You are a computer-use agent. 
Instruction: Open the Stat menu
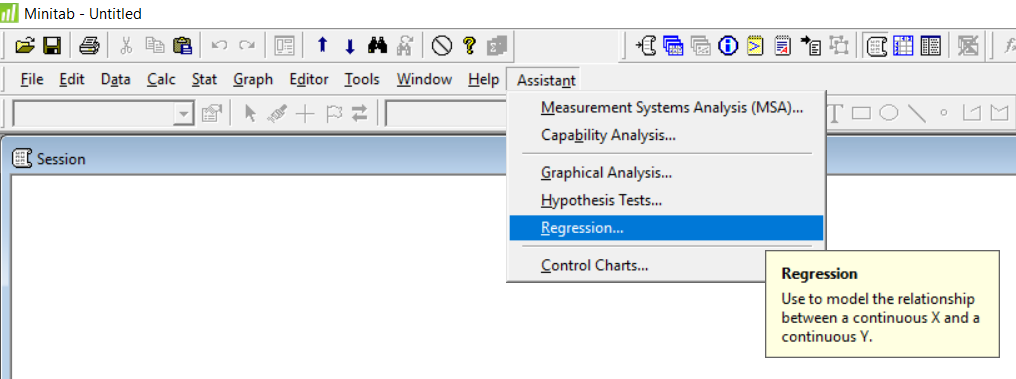point(204,80)
